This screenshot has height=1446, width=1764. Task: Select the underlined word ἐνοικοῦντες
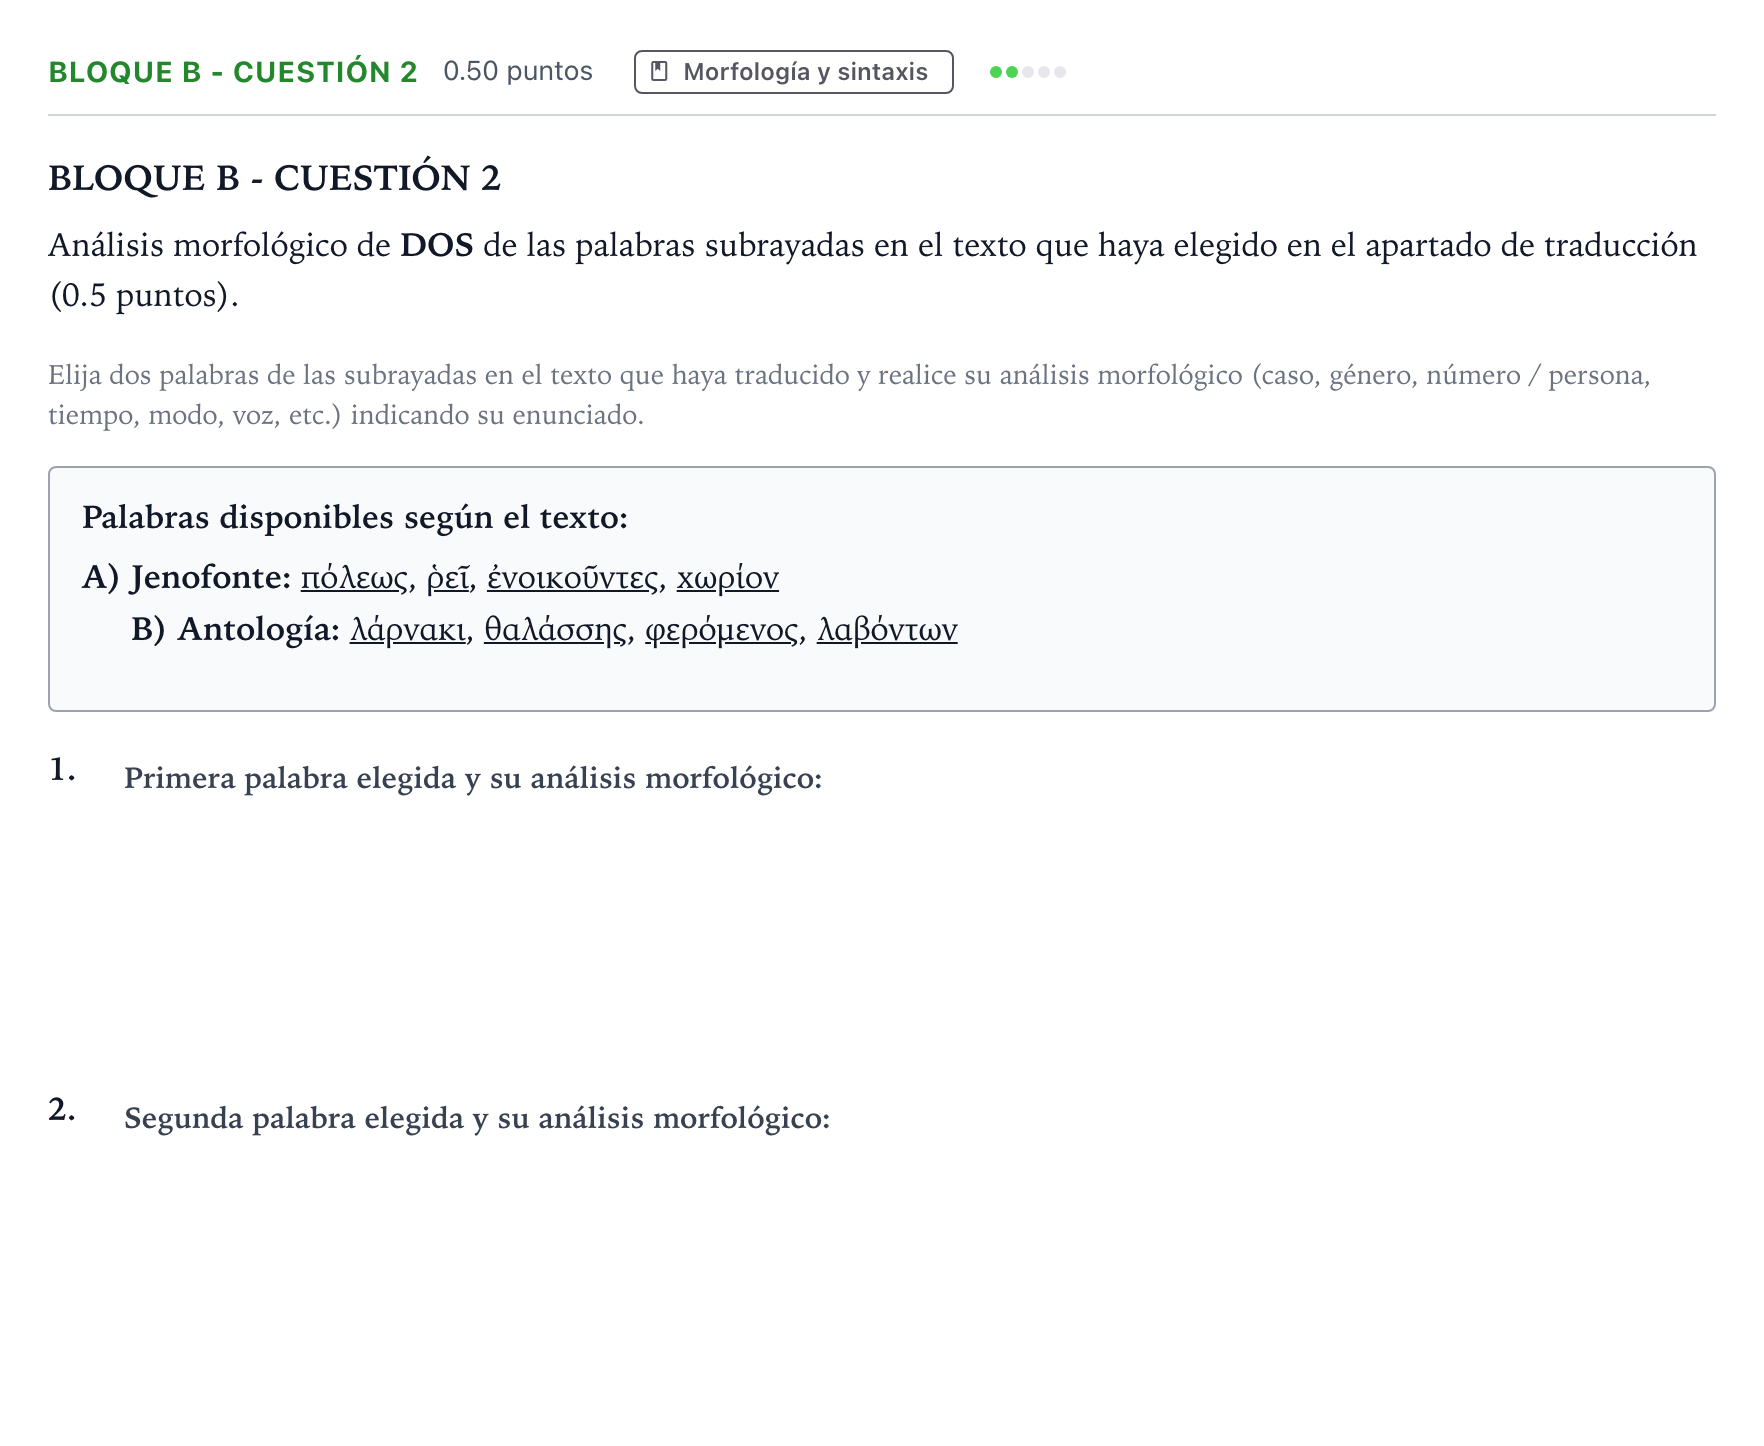[x=573, y=578]
